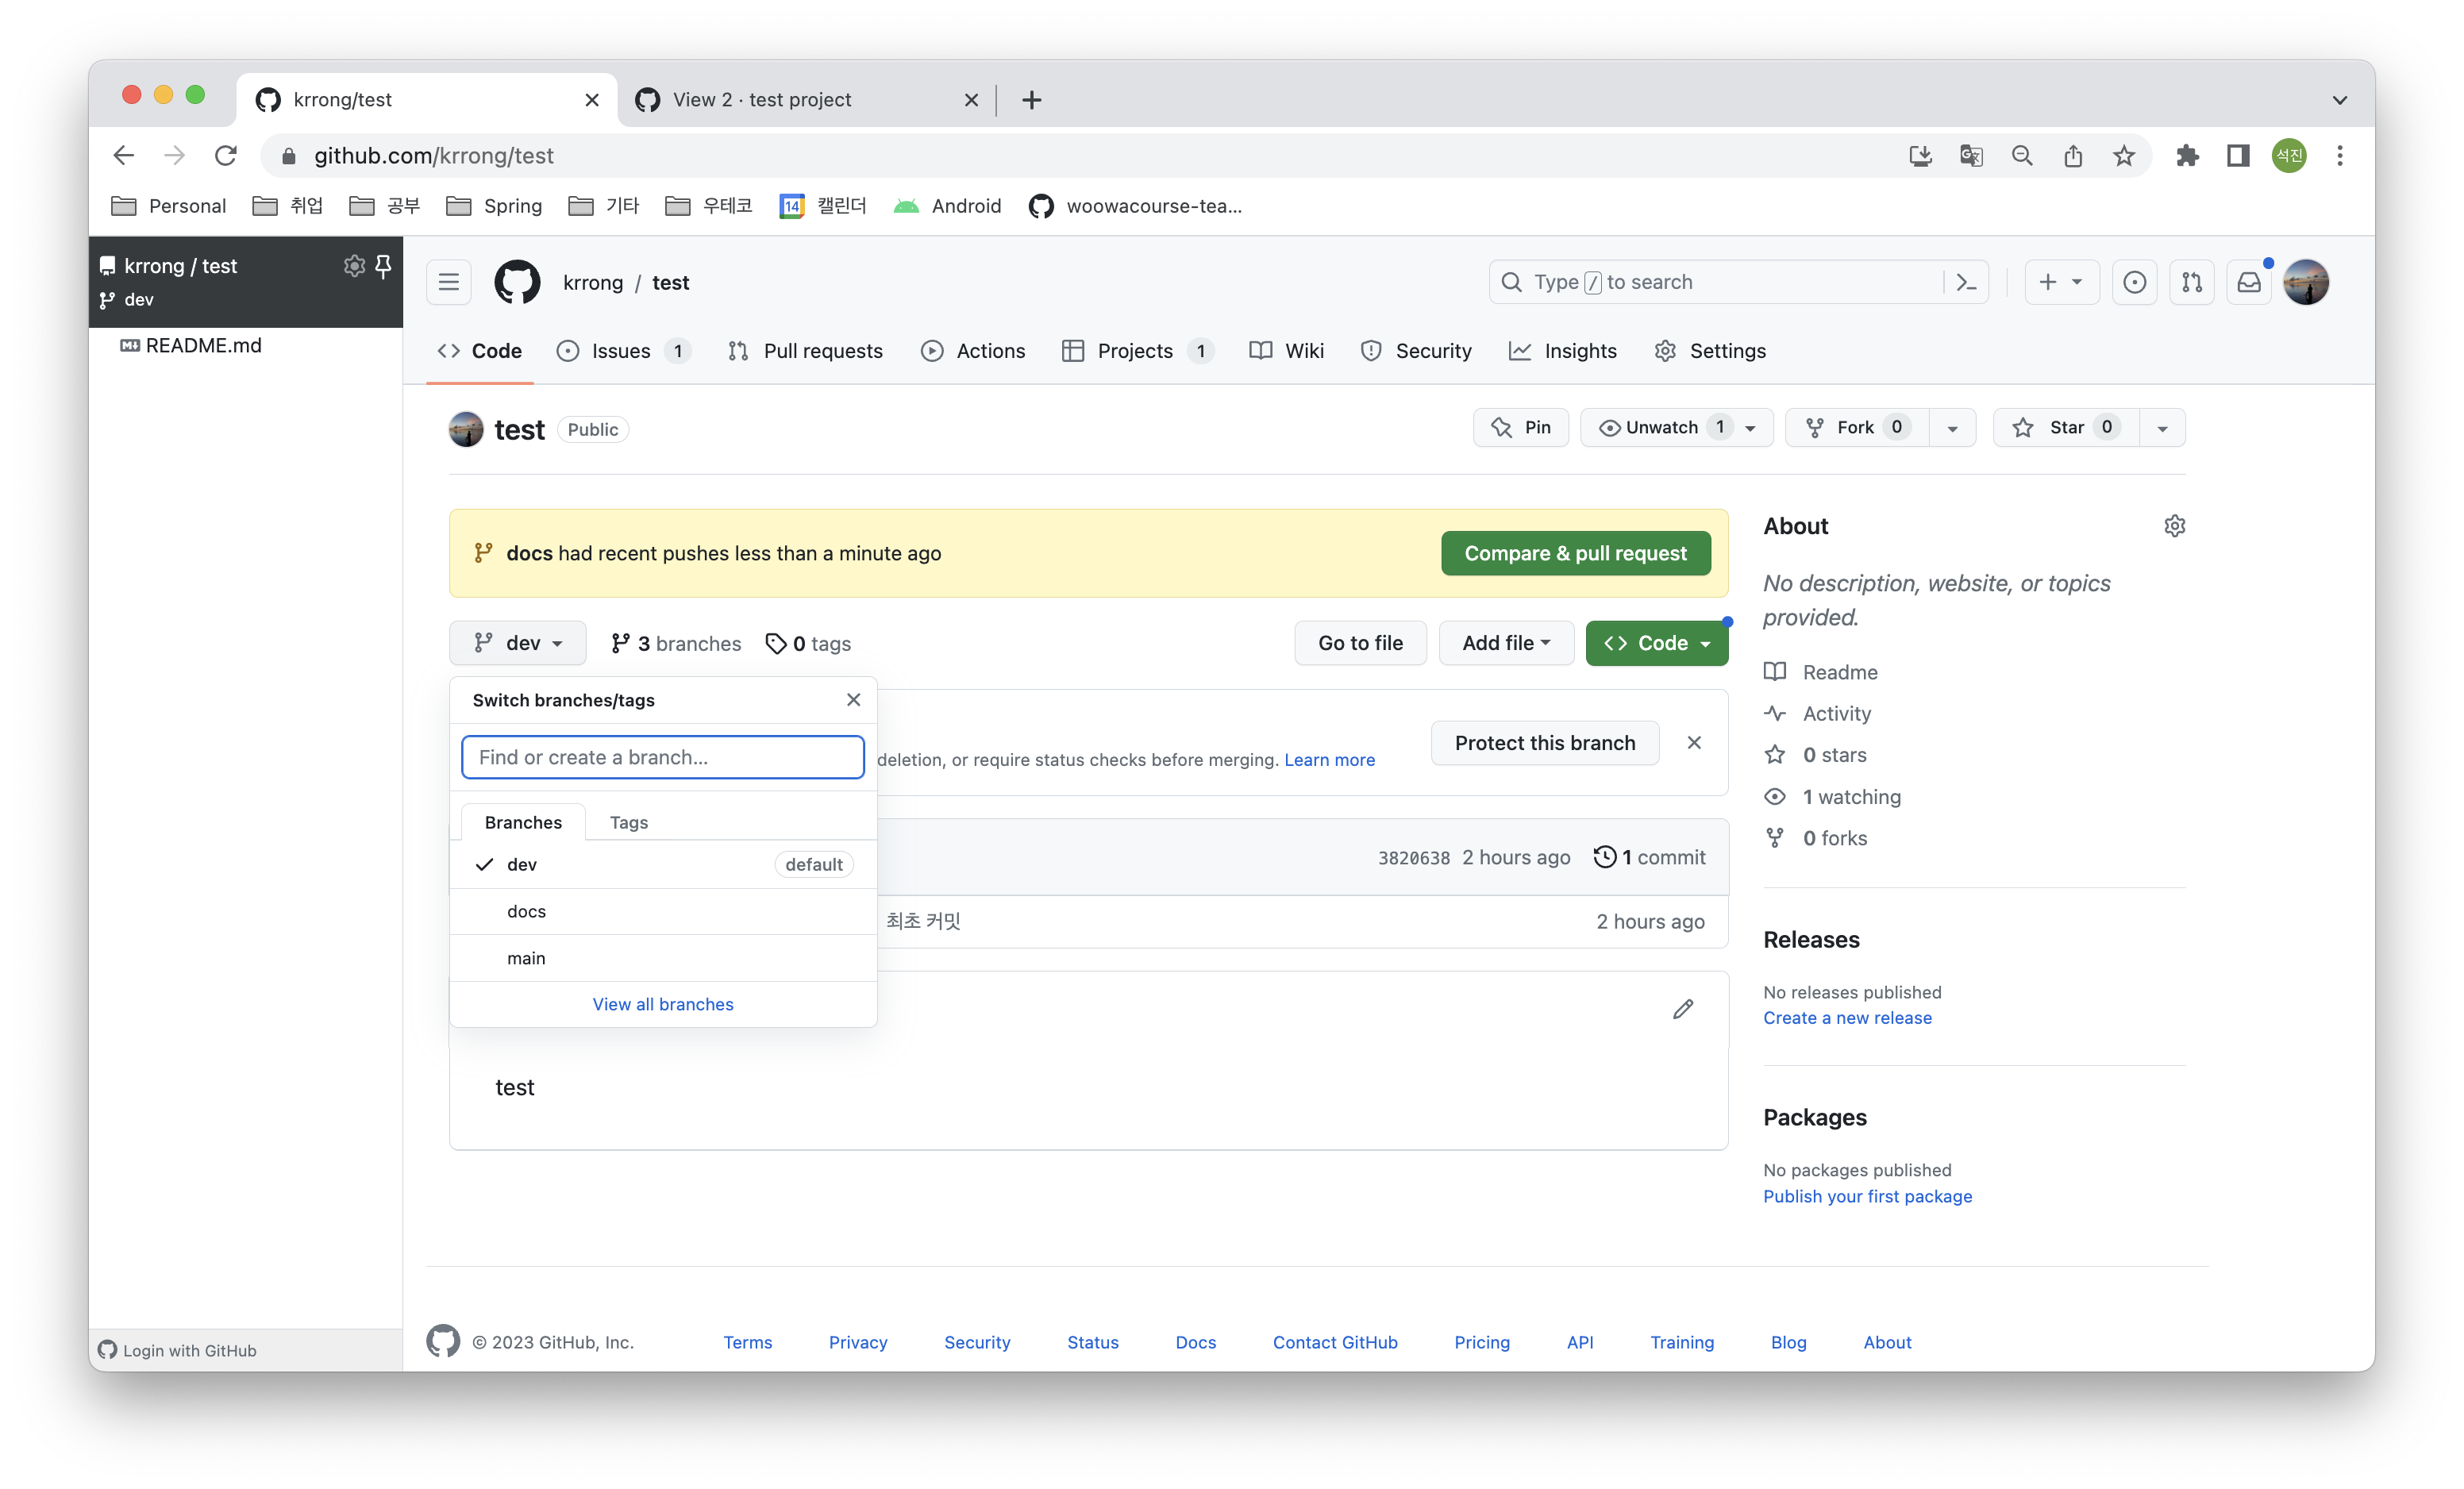The height and width of the screenshot is (1489, 2464).
Task: Edit the About section with gear icon
Action: point(2174,526)
